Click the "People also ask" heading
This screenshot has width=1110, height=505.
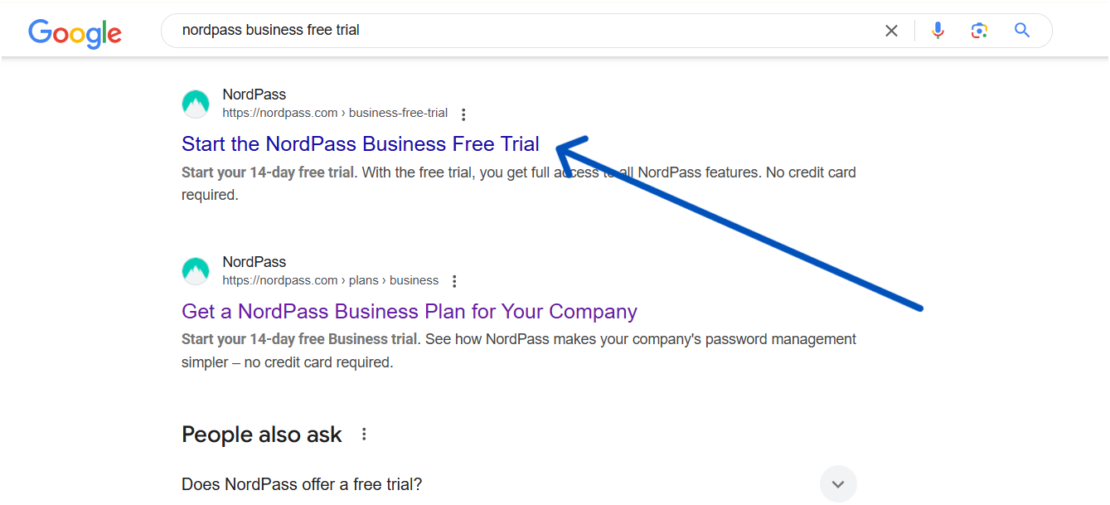point(262,434)
